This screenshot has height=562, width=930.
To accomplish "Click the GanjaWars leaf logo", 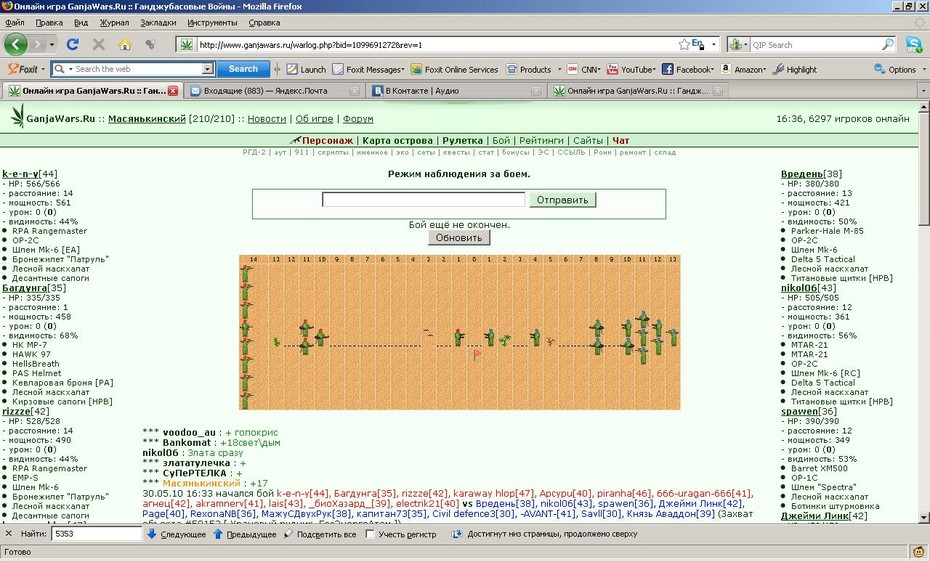I will [x=17, y=116].
